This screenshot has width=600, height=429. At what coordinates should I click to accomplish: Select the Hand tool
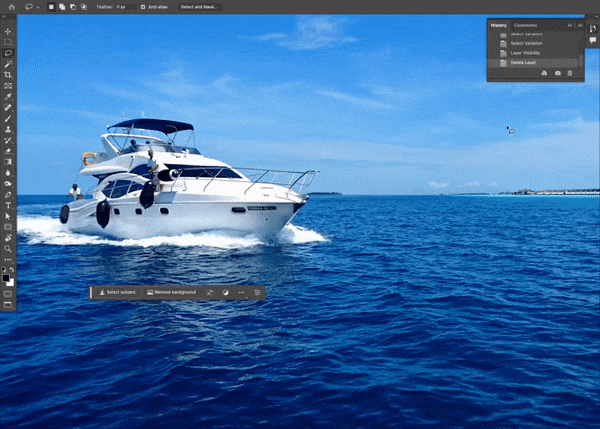8,238
